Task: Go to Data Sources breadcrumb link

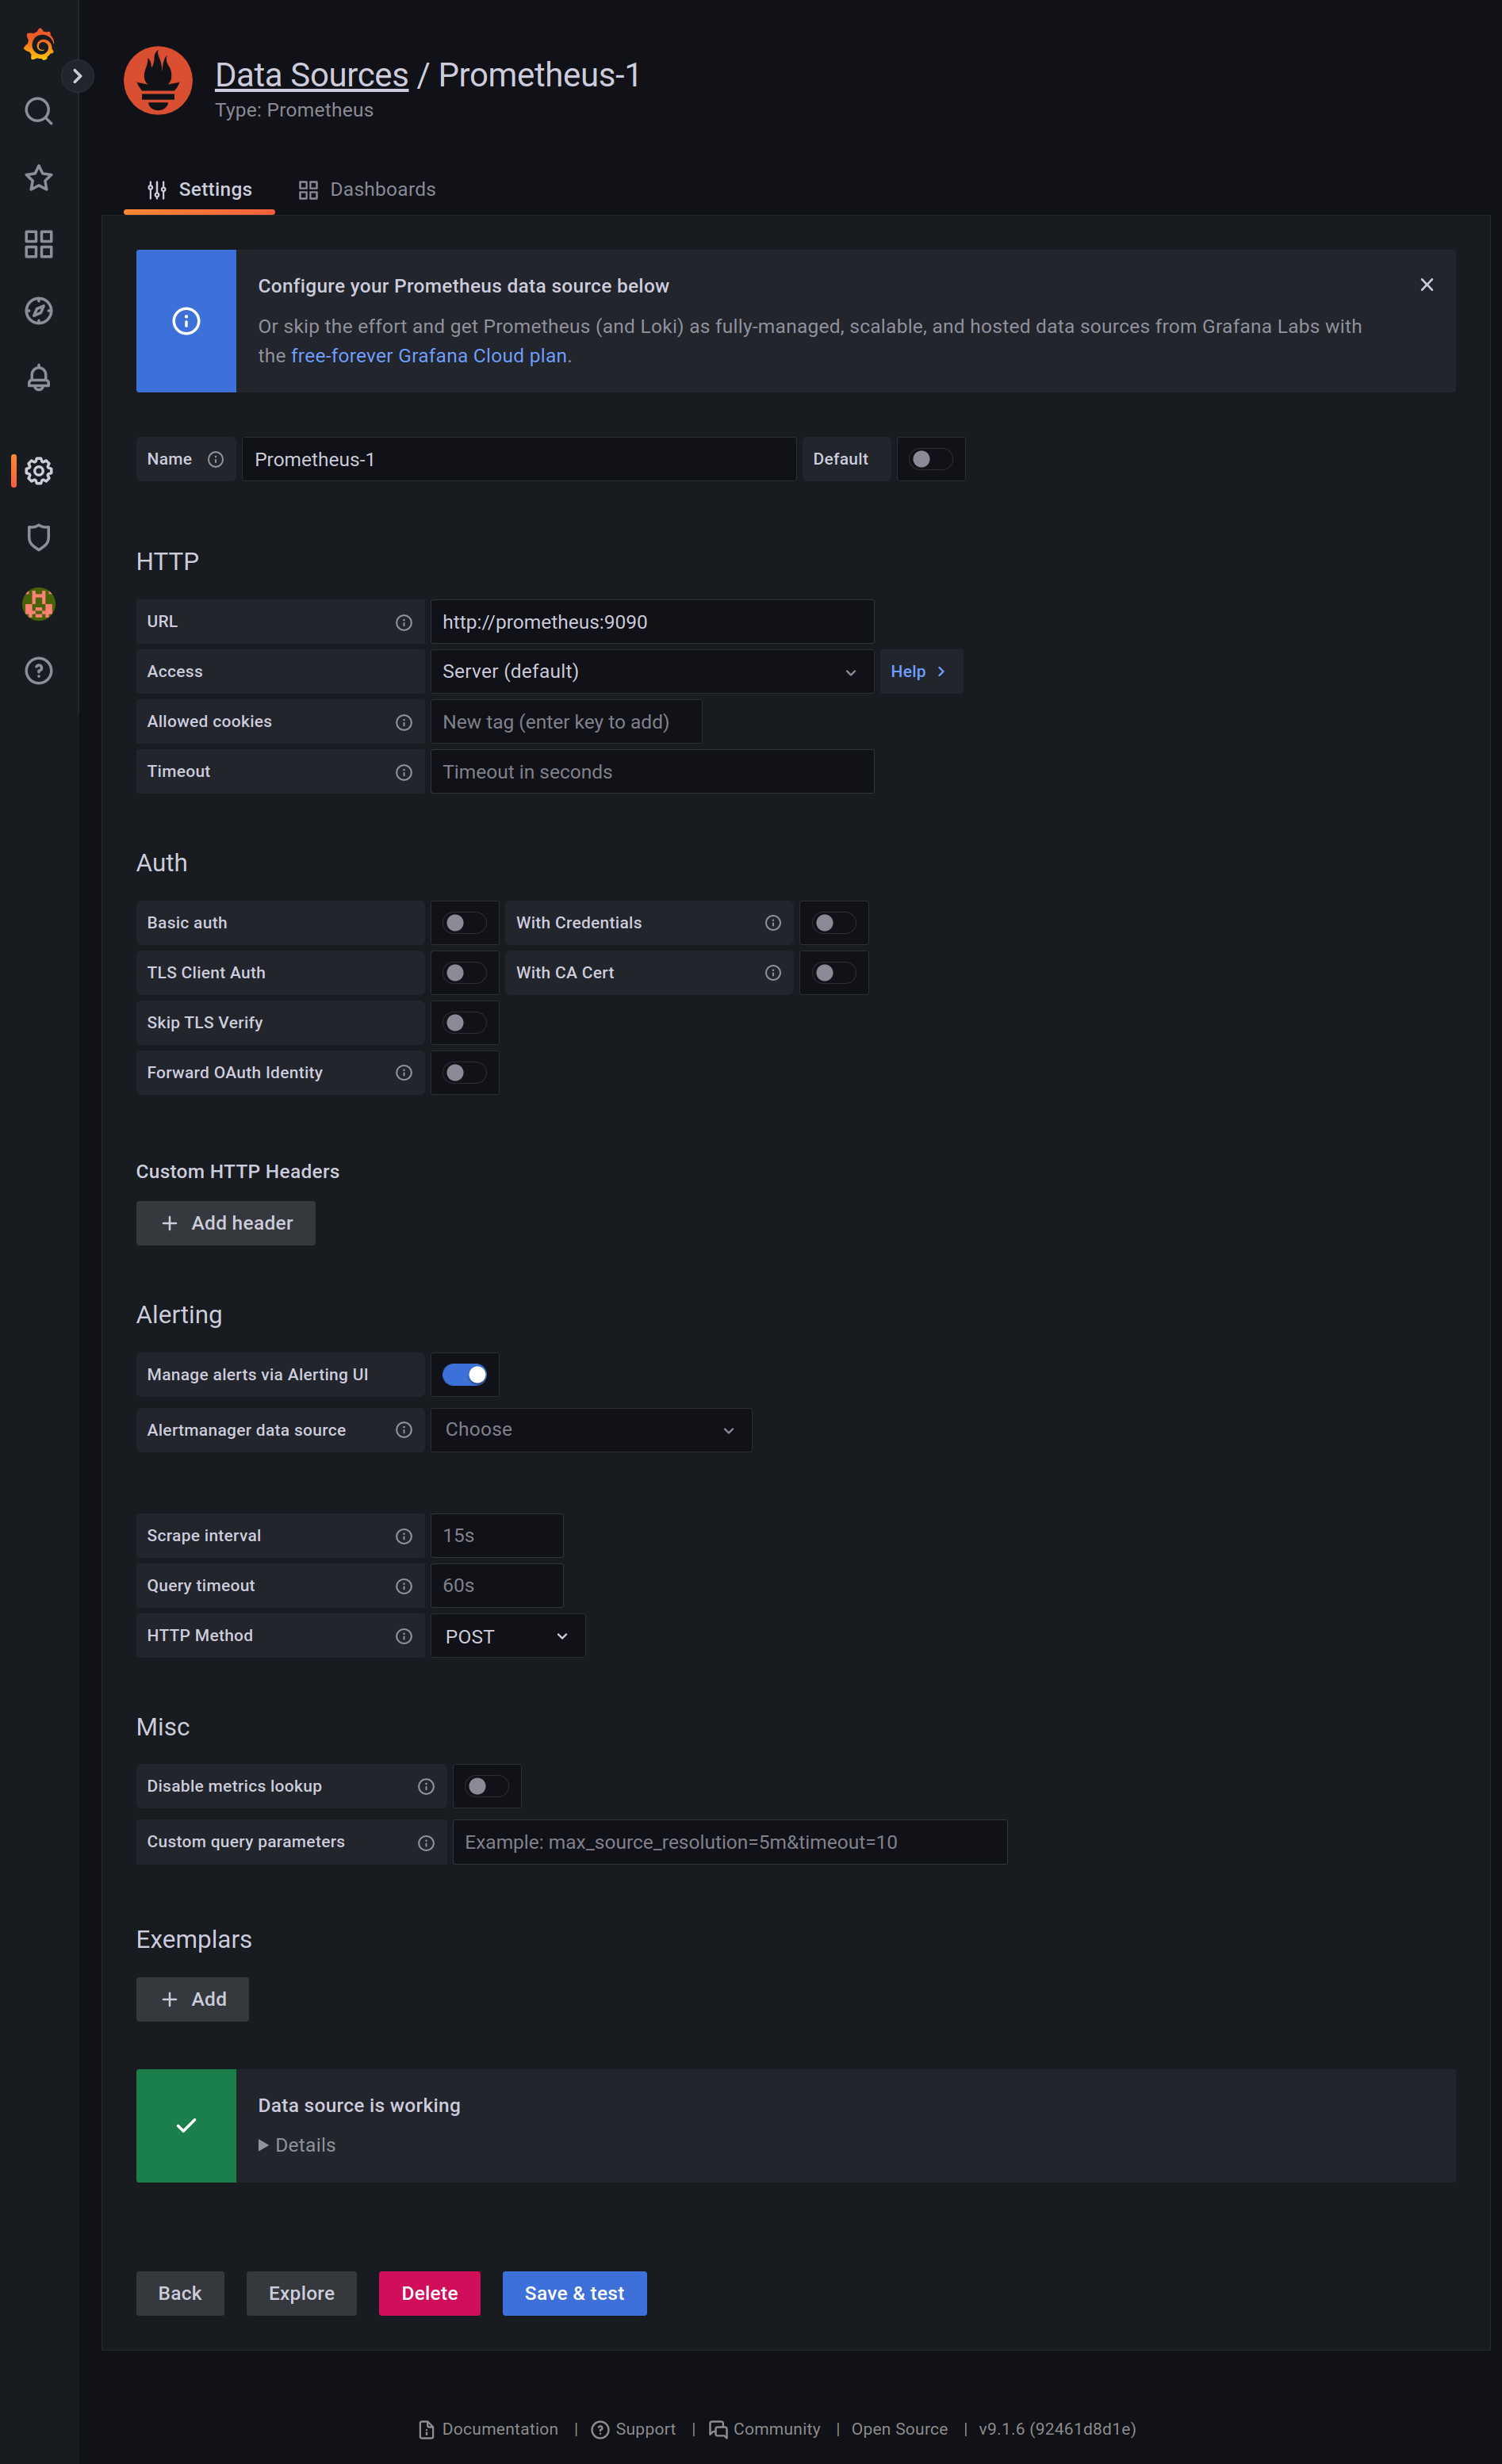Action: click(x=312, y=75)
